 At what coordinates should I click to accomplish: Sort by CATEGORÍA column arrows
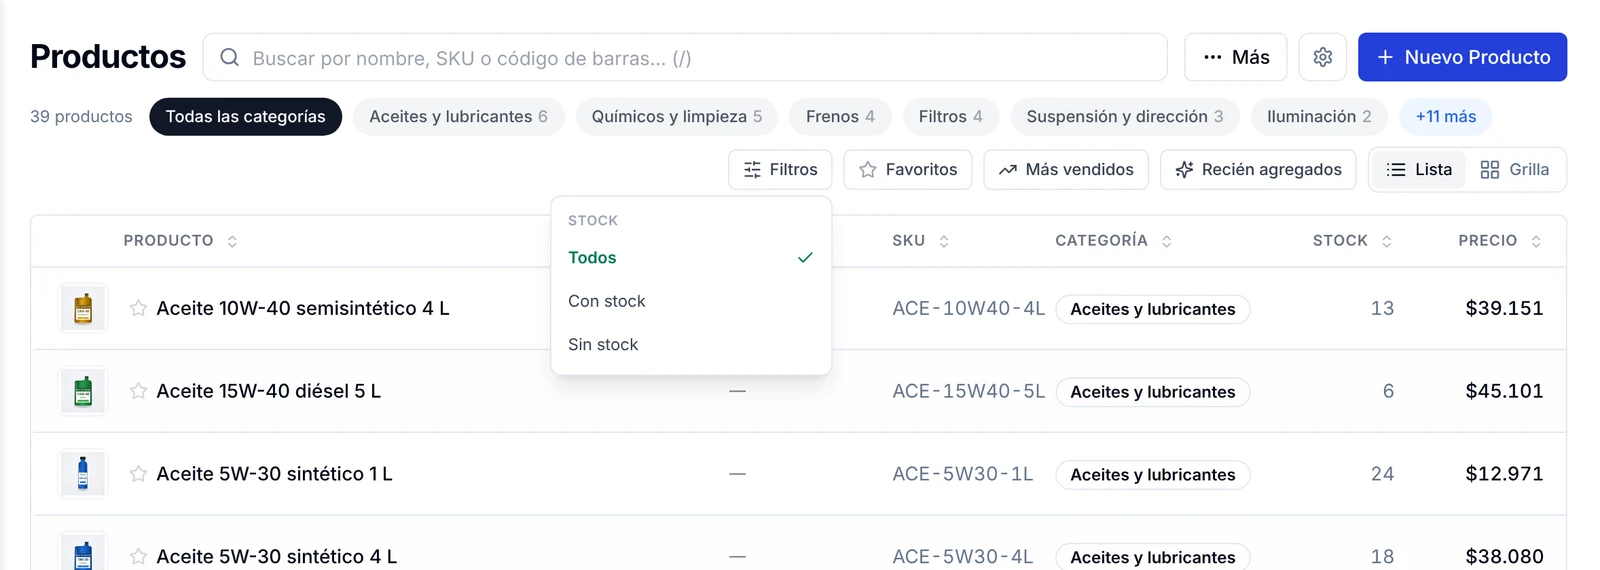(x=1166, y=241)
